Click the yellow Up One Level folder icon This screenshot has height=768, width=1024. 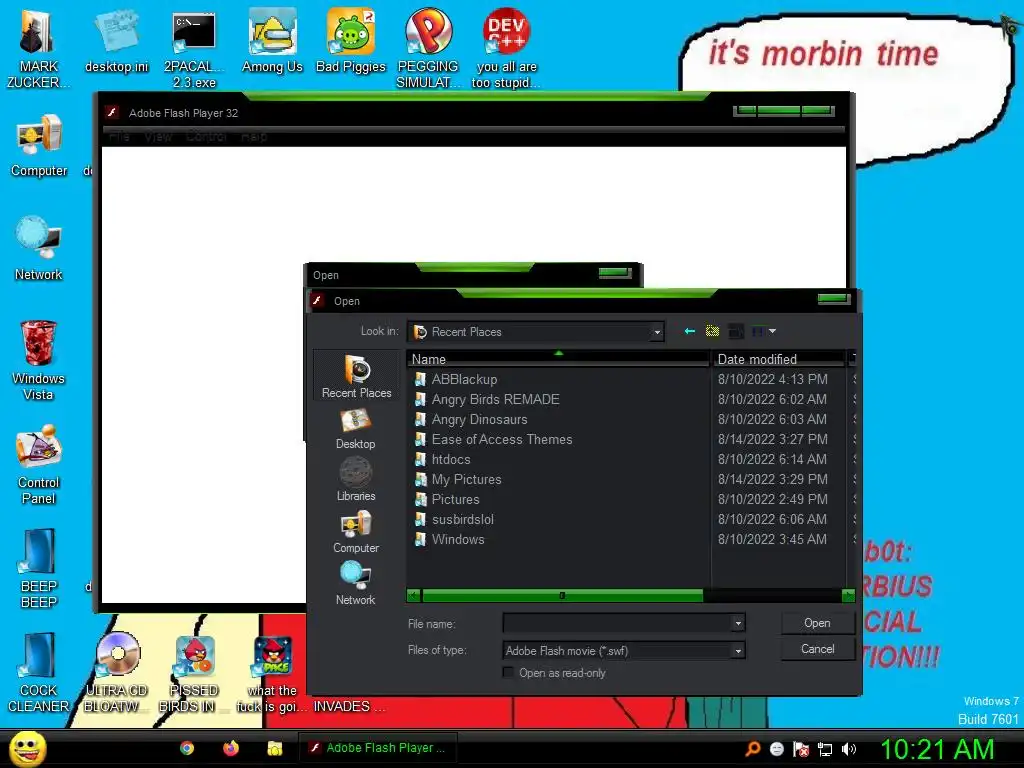tap(712, 331)
